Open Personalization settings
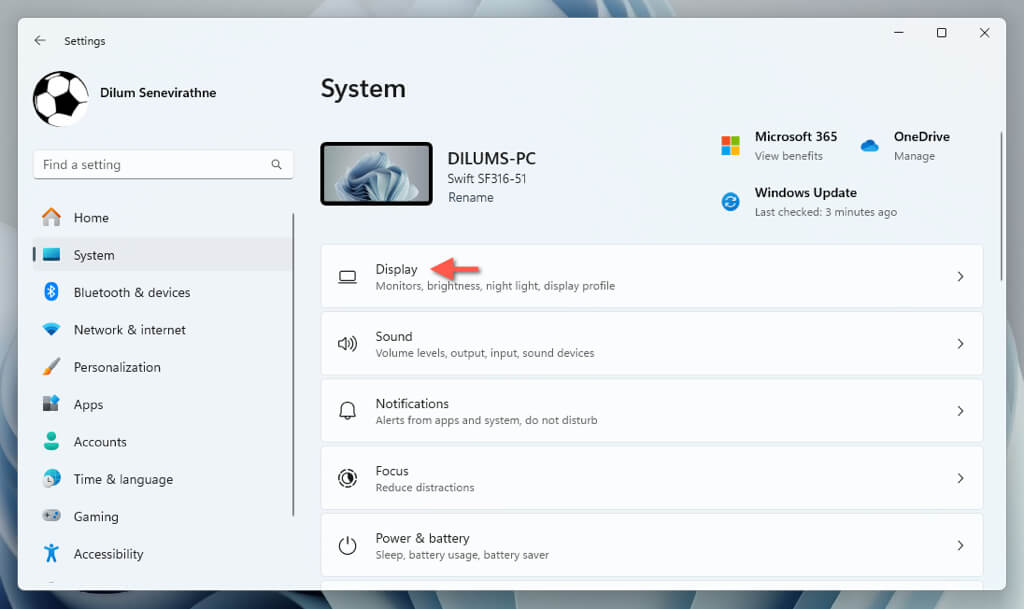This screenshot has width=1024, height=609. tap(162, 366)
